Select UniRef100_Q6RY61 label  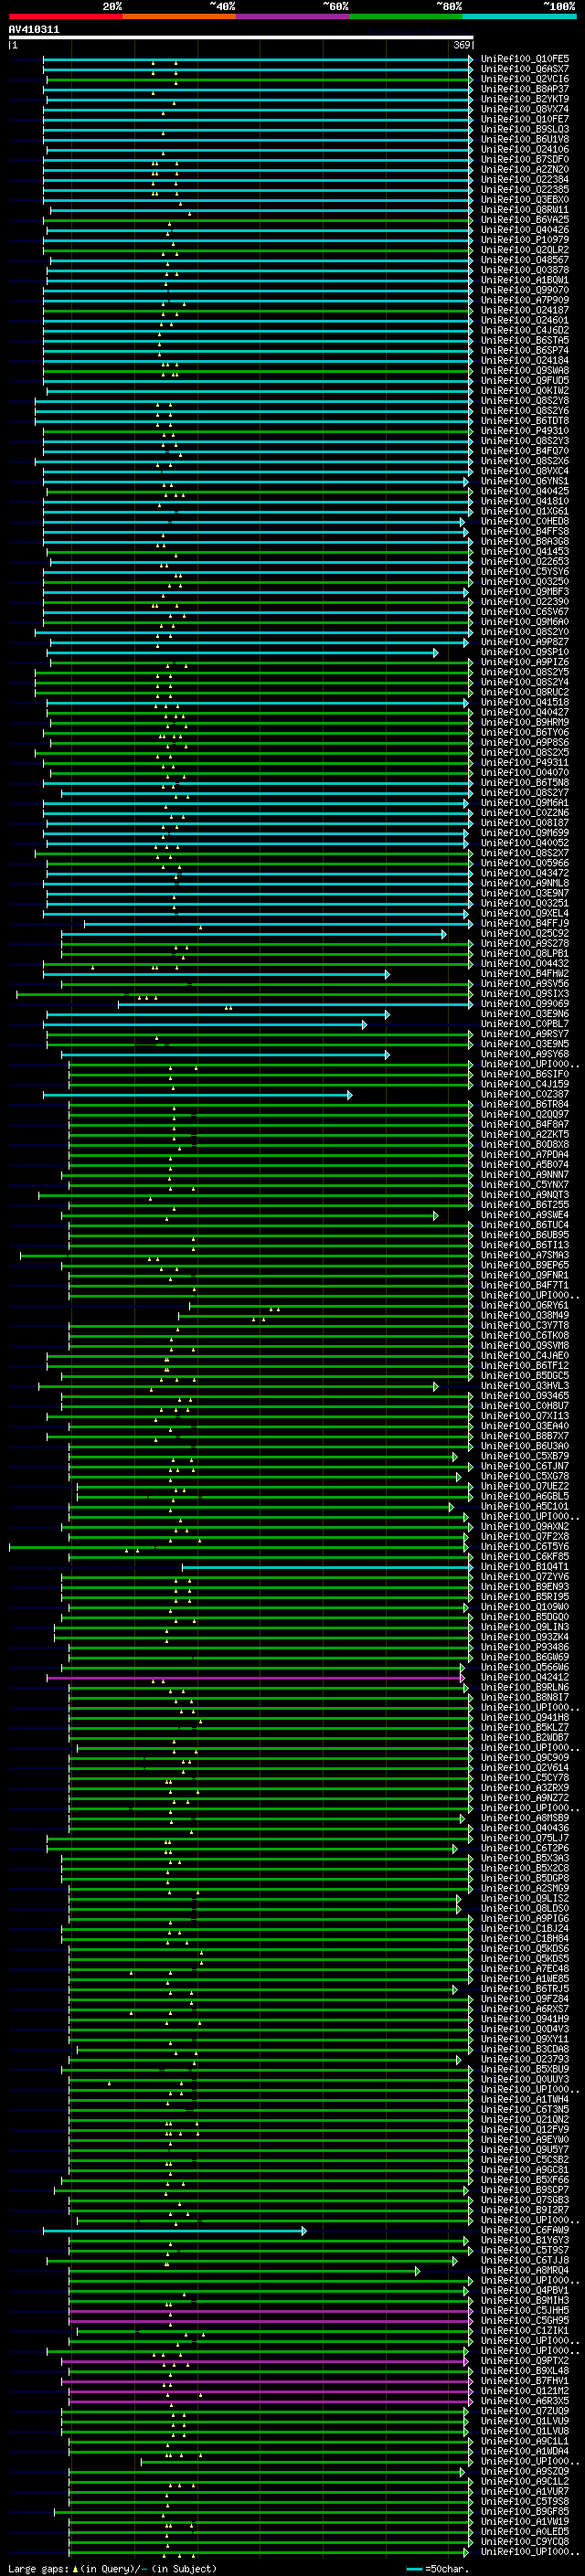[x=525, y=1305]
